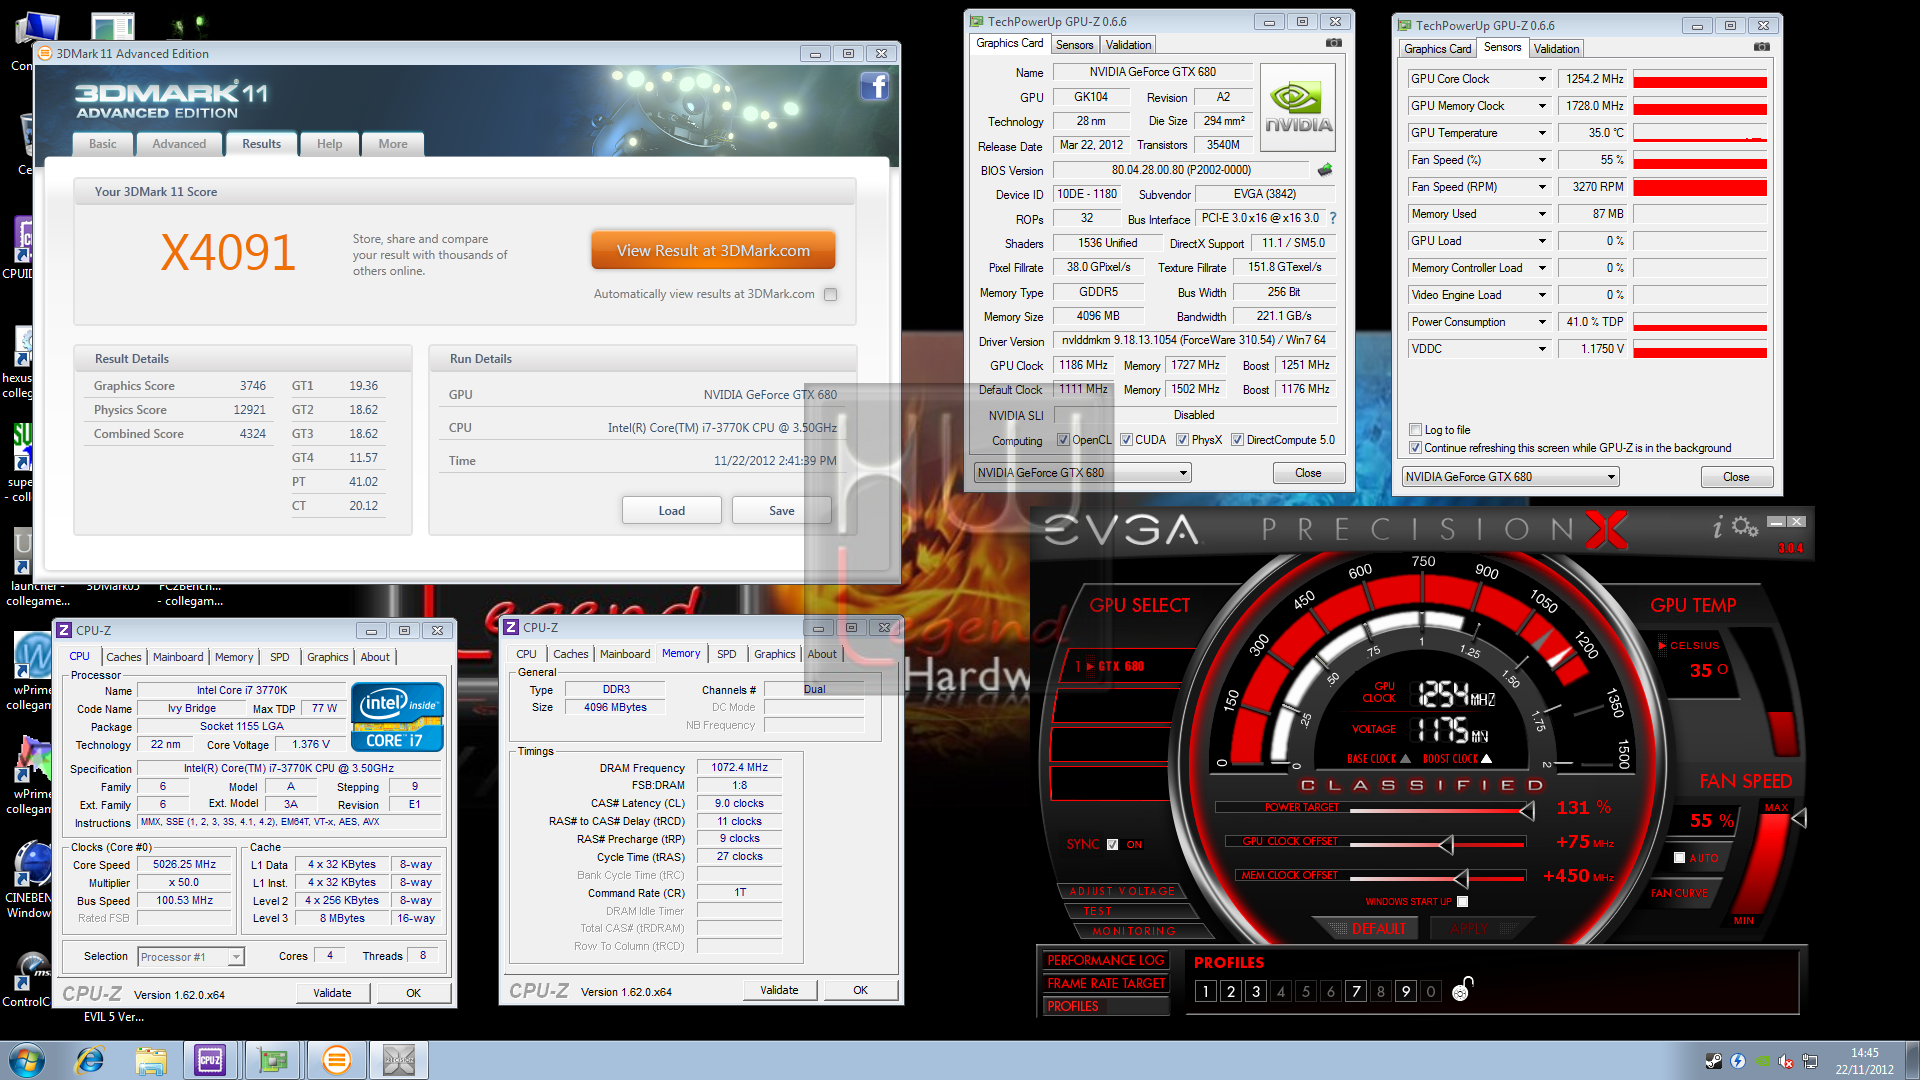This screenshot has height=1080, width=1920.
Task: Click the Steam tray icon
Action: pyautogui.click(x=1713, y=1061)
